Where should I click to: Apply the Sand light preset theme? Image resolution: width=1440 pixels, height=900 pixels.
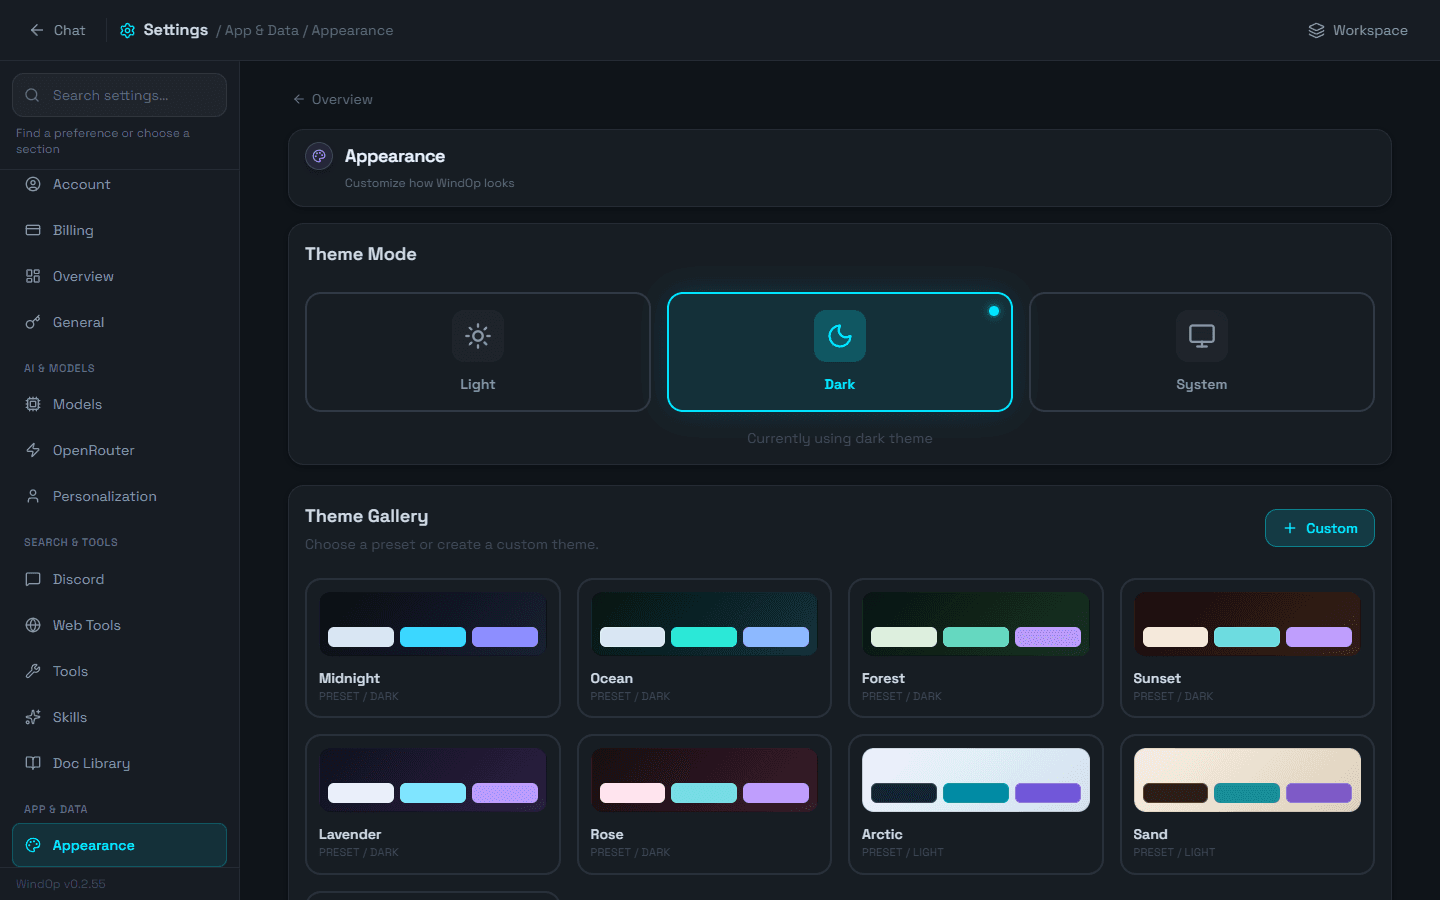click(1247, 804)
